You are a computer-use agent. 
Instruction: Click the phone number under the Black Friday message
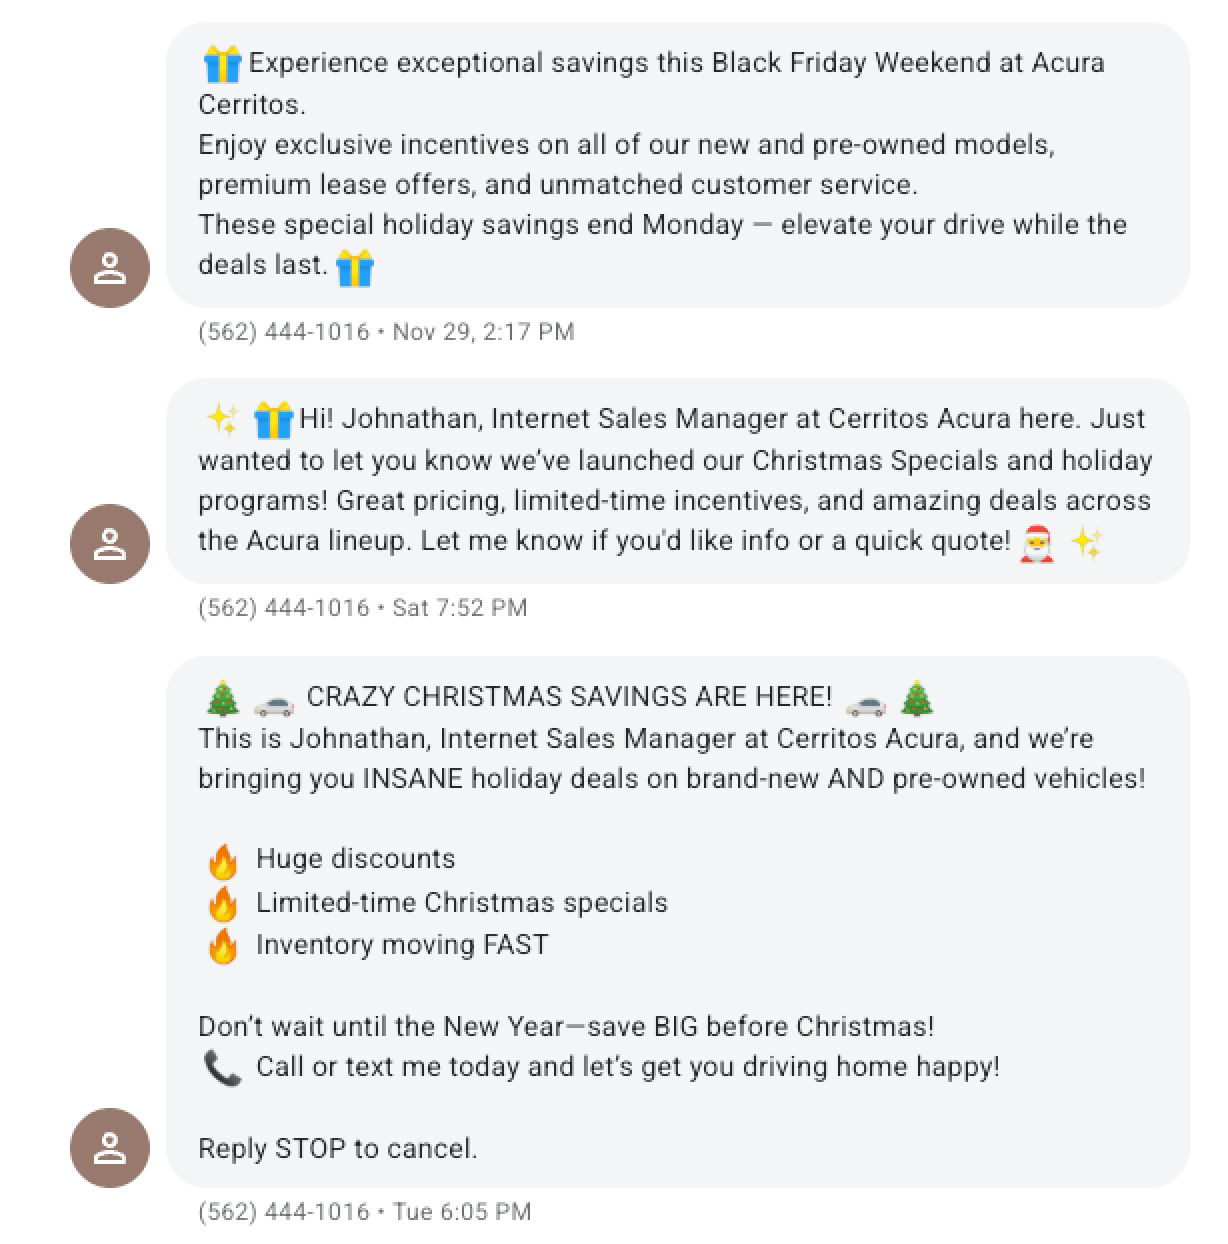(284, 332)
